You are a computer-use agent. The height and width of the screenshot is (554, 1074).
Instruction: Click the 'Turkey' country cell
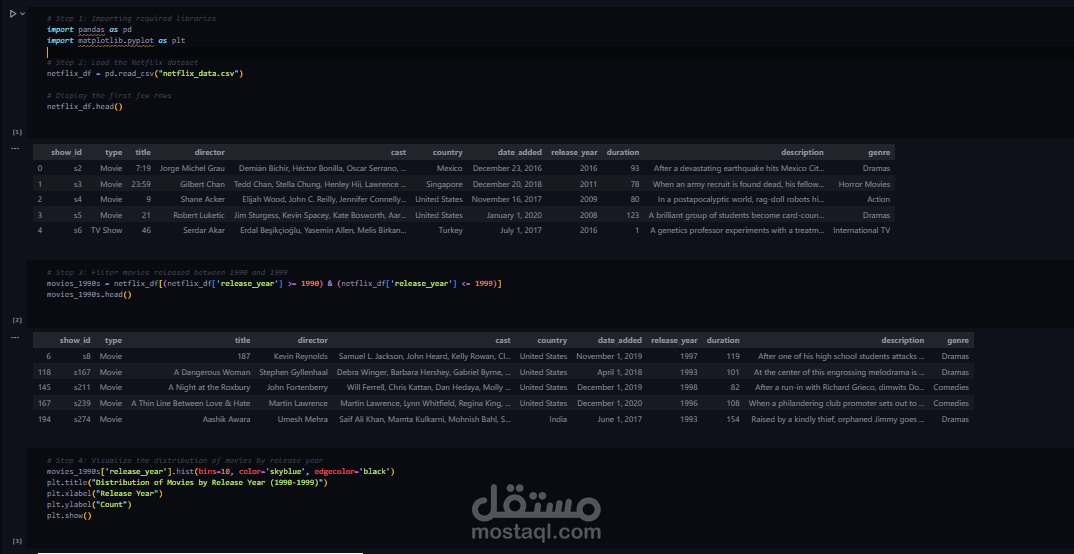pyautogui.click(x=451, y=231)
